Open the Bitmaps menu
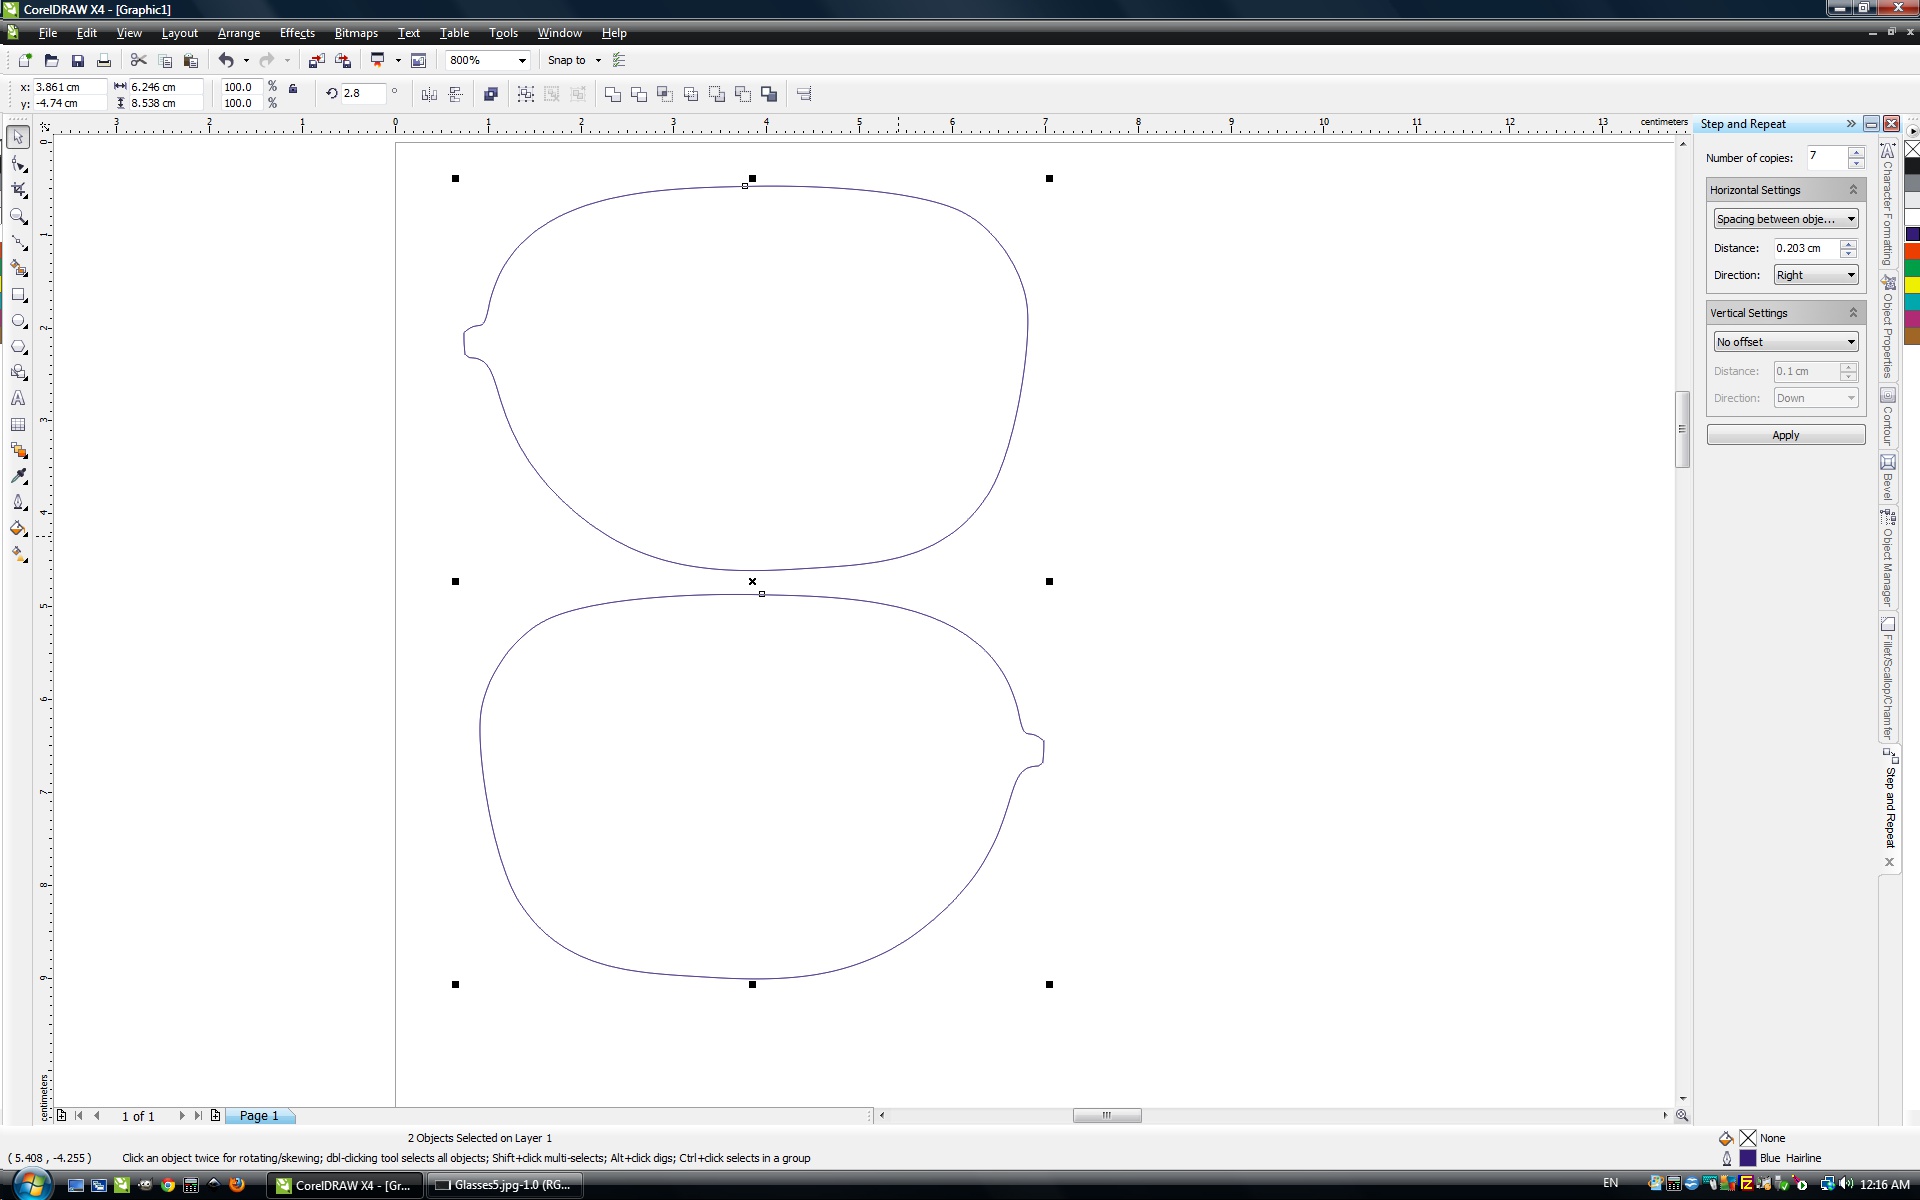1920x1200 pixels. click(356, 33)
